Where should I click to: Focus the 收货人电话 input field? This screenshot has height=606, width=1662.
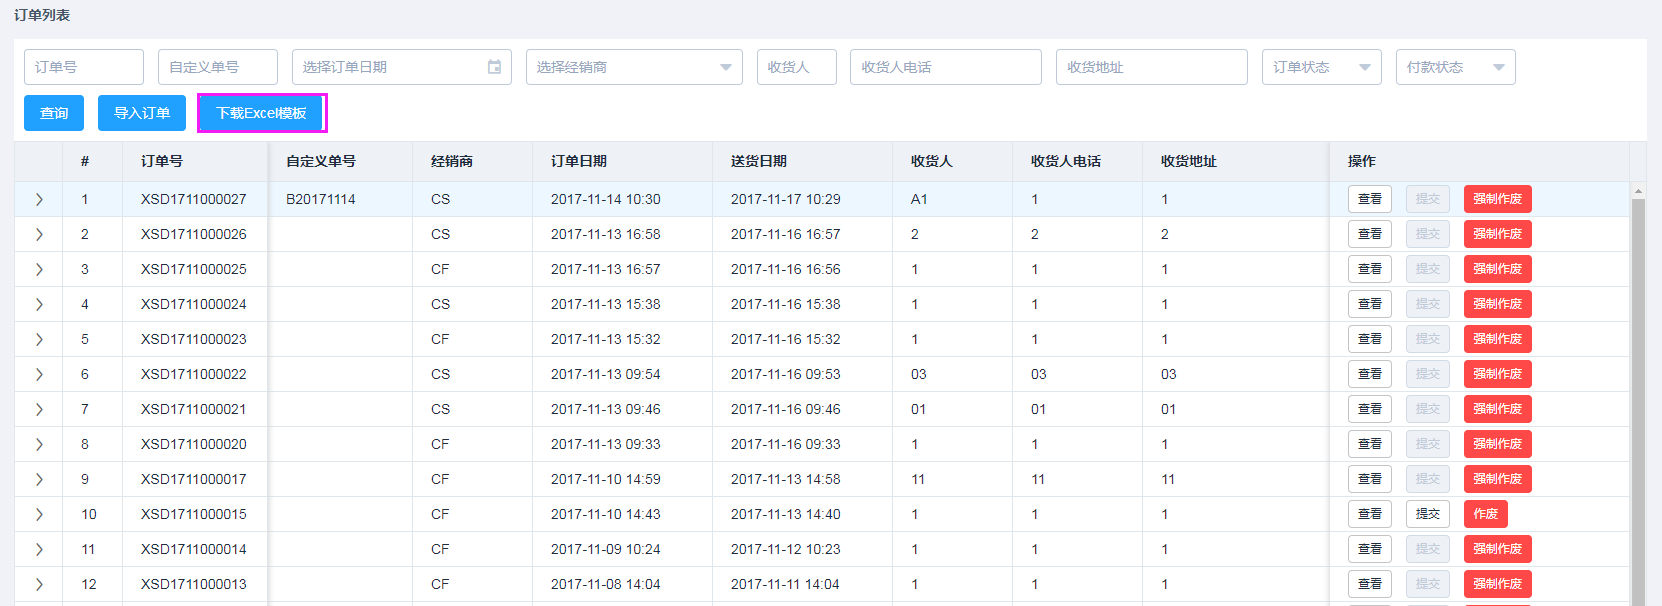pyautogui.click(x=945, y=67)
